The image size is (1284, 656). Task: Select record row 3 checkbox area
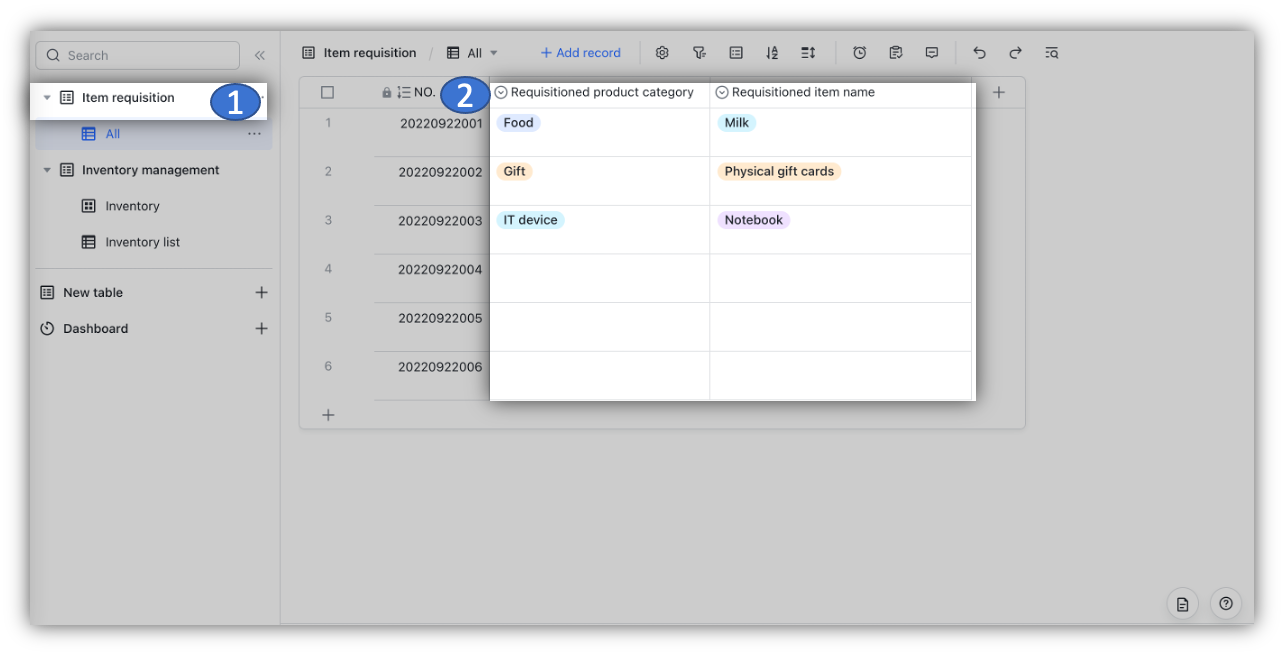328,221
